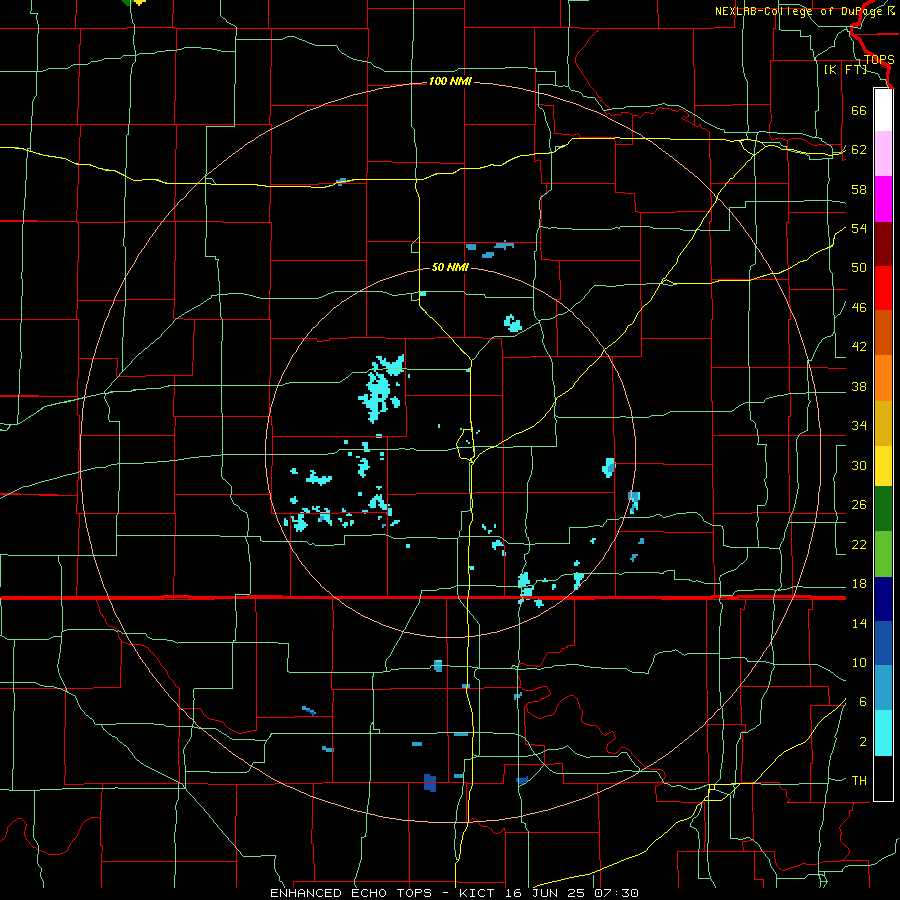Click the 100 NMI range ring label
Screen dimensions: 900x900
tap(450, 82)
